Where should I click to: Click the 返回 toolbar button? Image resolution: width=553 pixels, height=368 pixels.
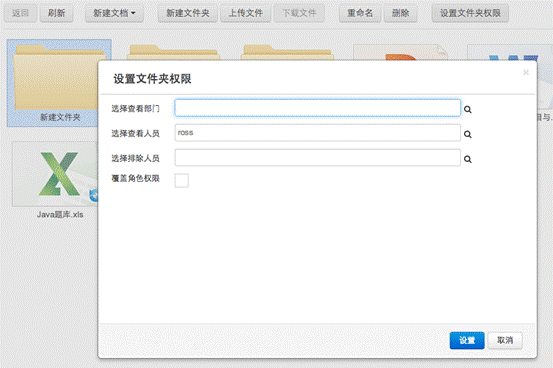[x=20, y=13]
